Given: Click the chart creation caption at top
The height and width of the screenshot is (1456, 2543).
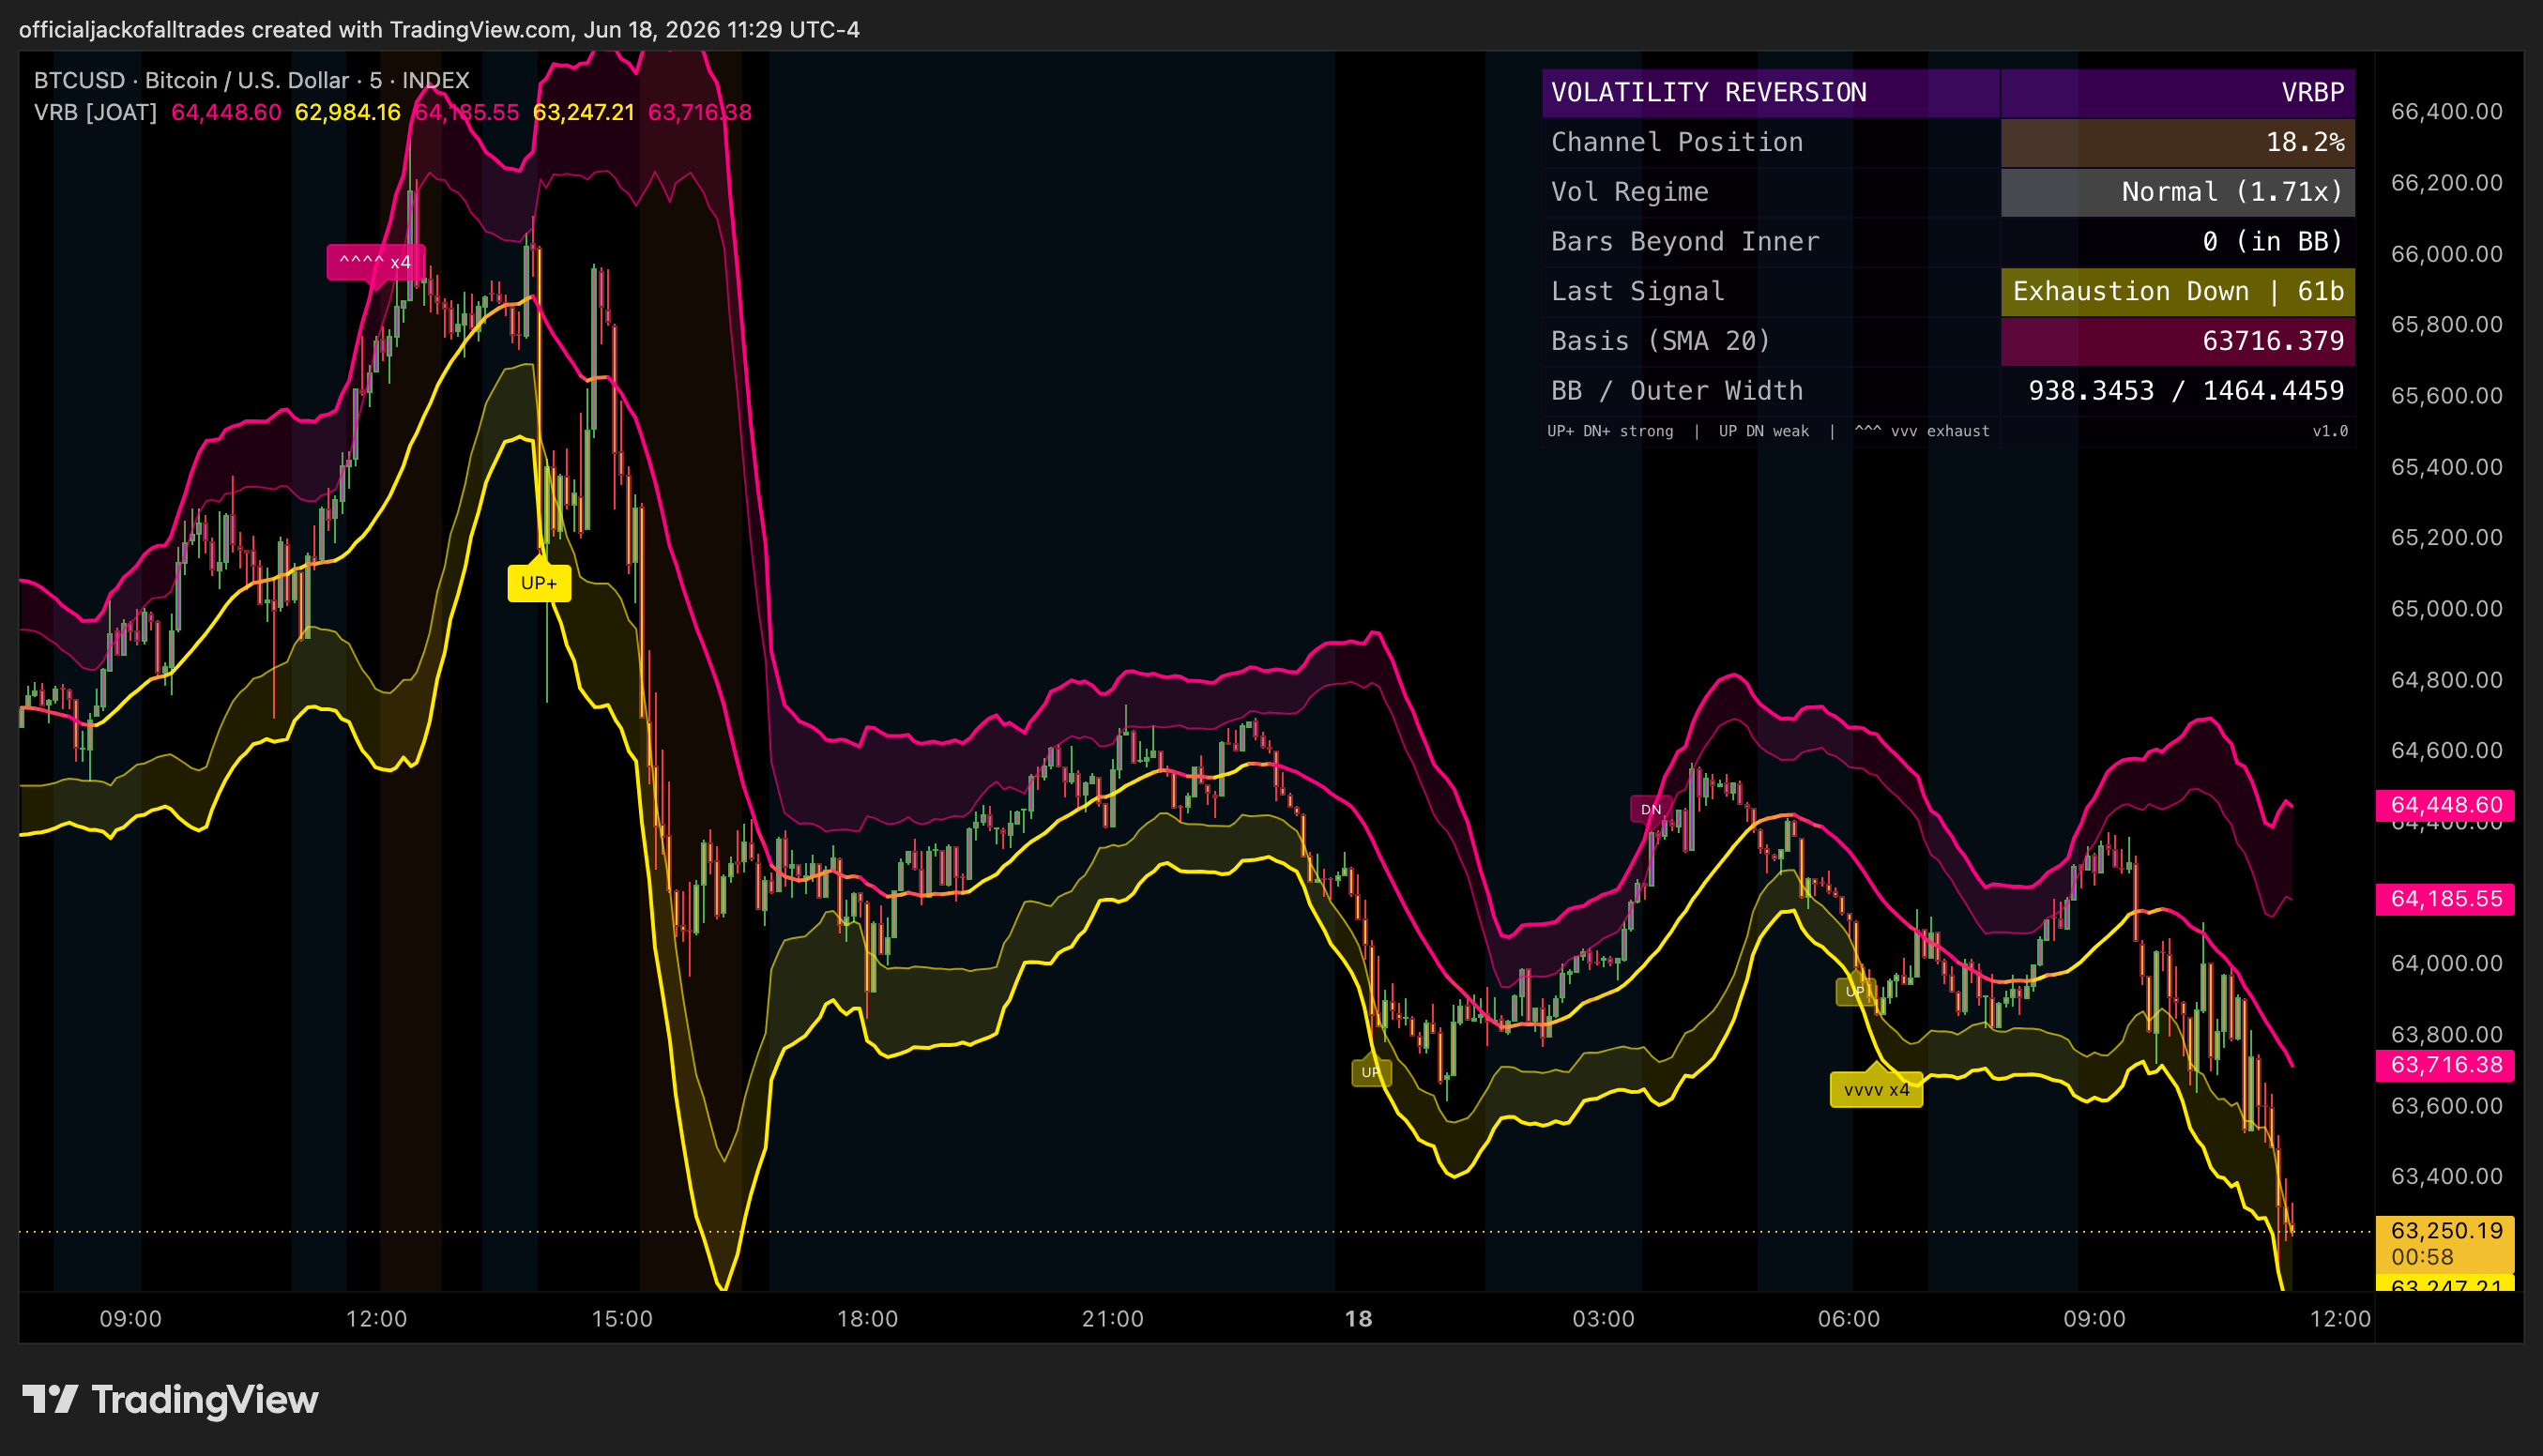Looking at the screenshot, I should coord(439,30).
